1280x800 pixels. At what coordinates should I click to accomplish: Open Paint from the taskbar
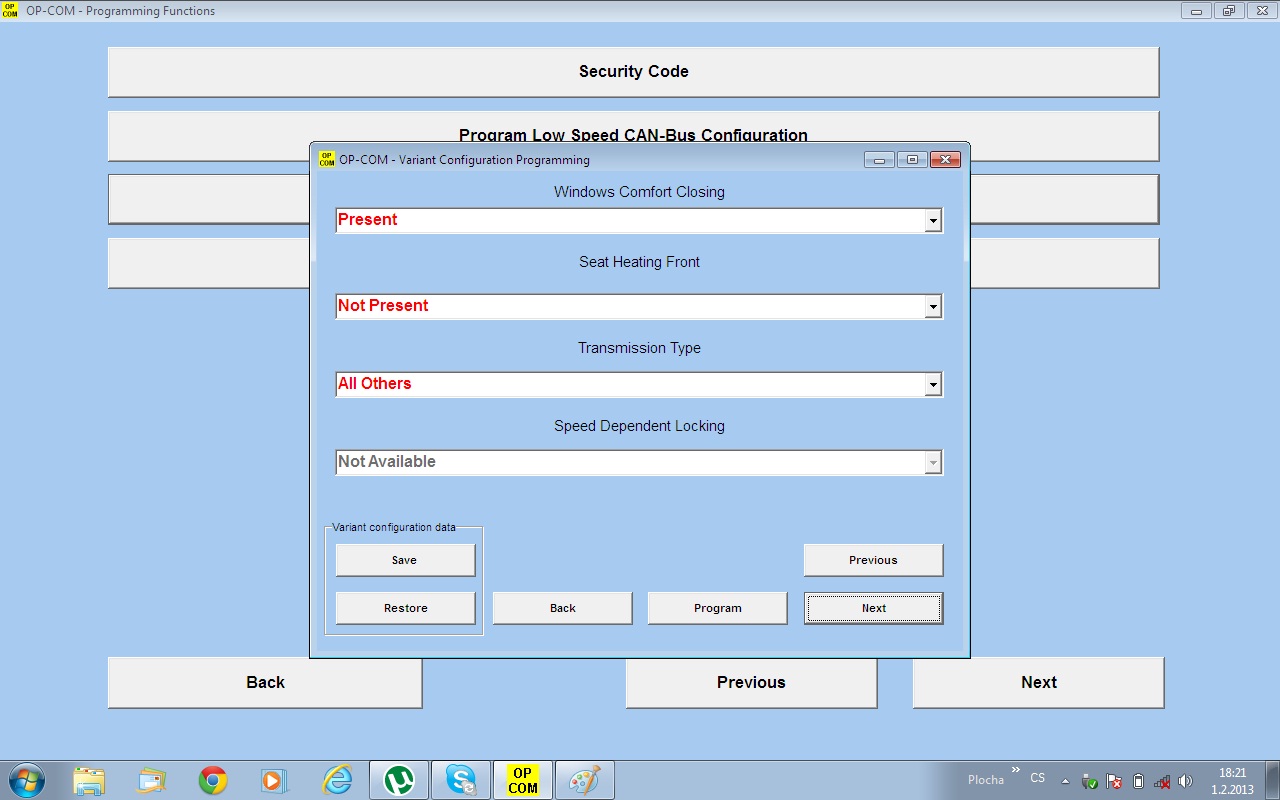(x=584, y=780)
